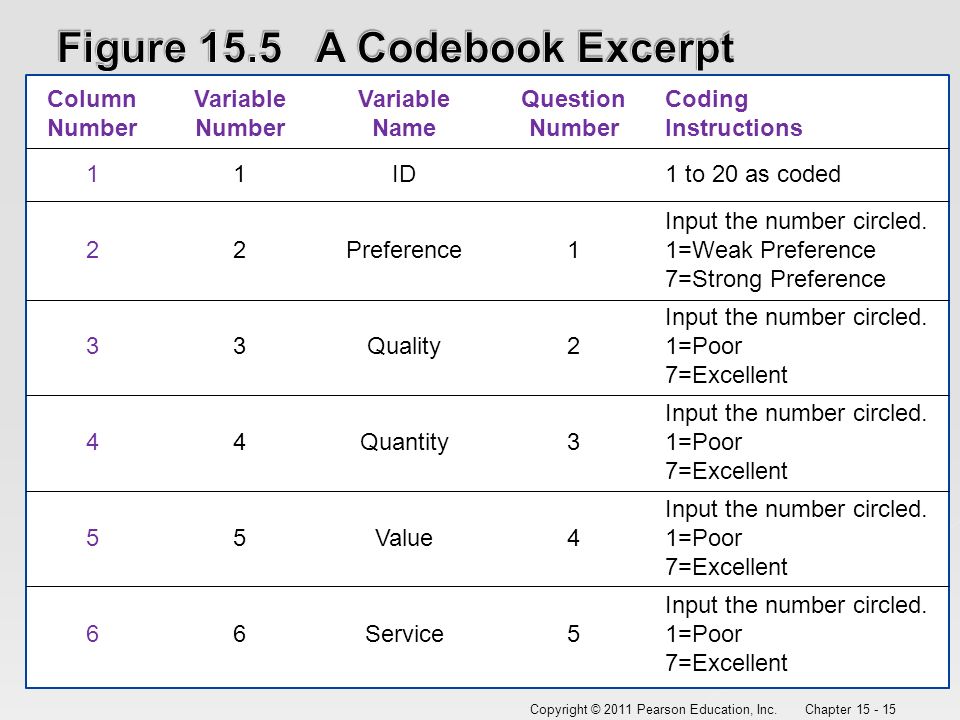Viewport: 960px width, 720px height.
Task: Click the Variable Name column header
Action: 404,113
